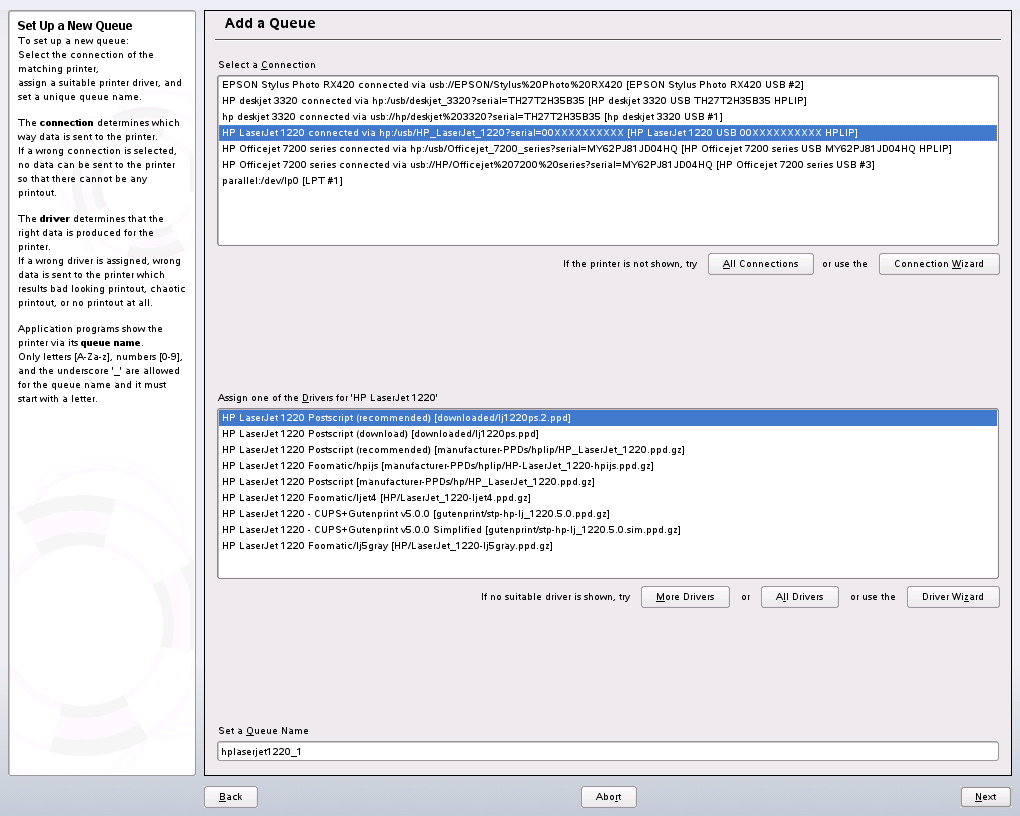Choose CUPS+Gutenprint v5.0.0 Simplified driver
Viewport: 1020px width, 816px height.
pyautogui.click(x=451, y=530)
